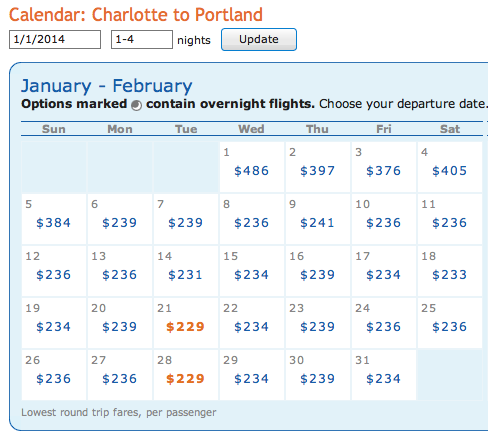Image resolution: width=488 pixels, height=437 pixels.
Task: Choose the January 18 fare of $233
Action: [449, 275]
